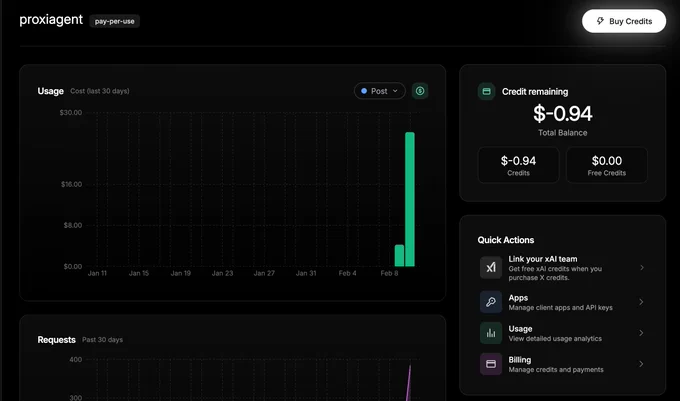Click the purple requests line spike
This screenshot has width=680, height=401.
[x=409, y=382]
